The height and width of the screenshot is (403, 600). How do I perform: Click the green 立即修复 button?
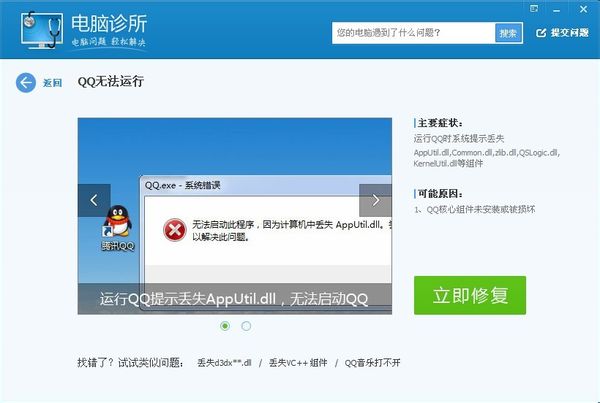click(x=470, y=295)
